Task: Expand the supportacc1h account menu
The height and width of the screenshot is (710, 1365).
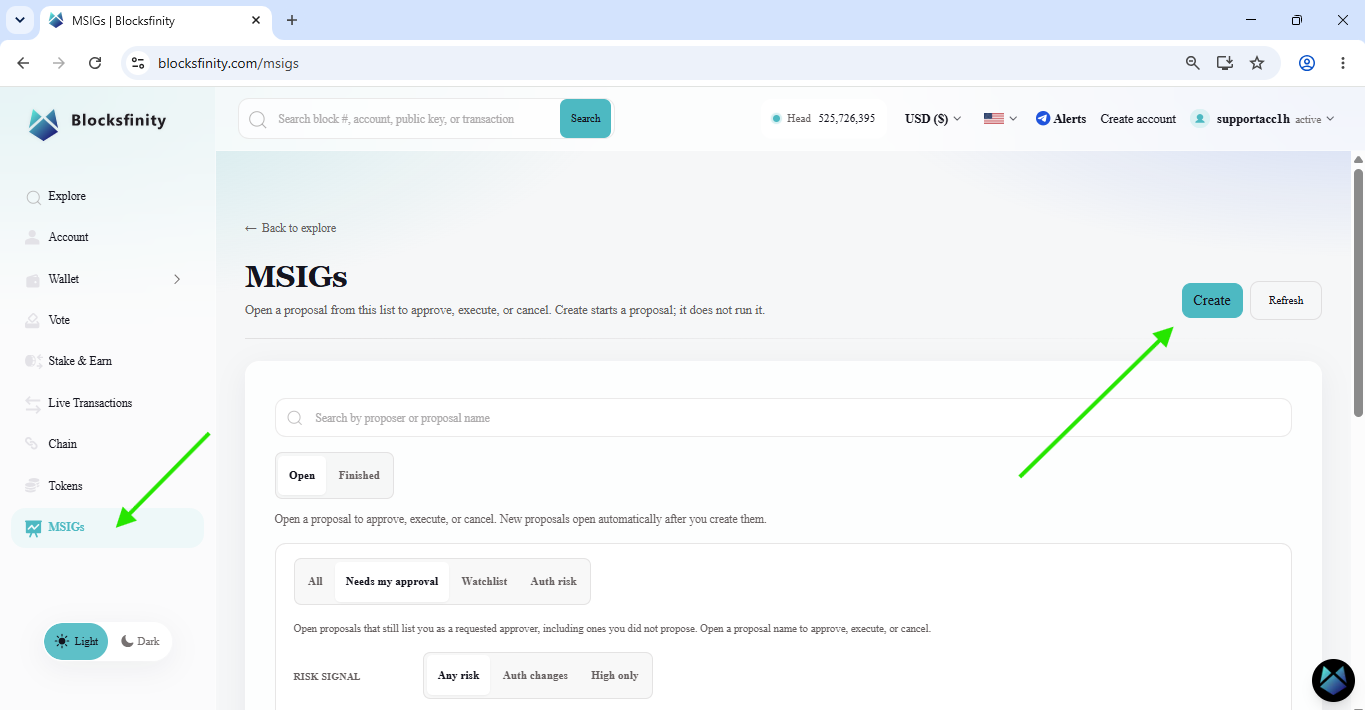Action: [x=1330, y=119]
